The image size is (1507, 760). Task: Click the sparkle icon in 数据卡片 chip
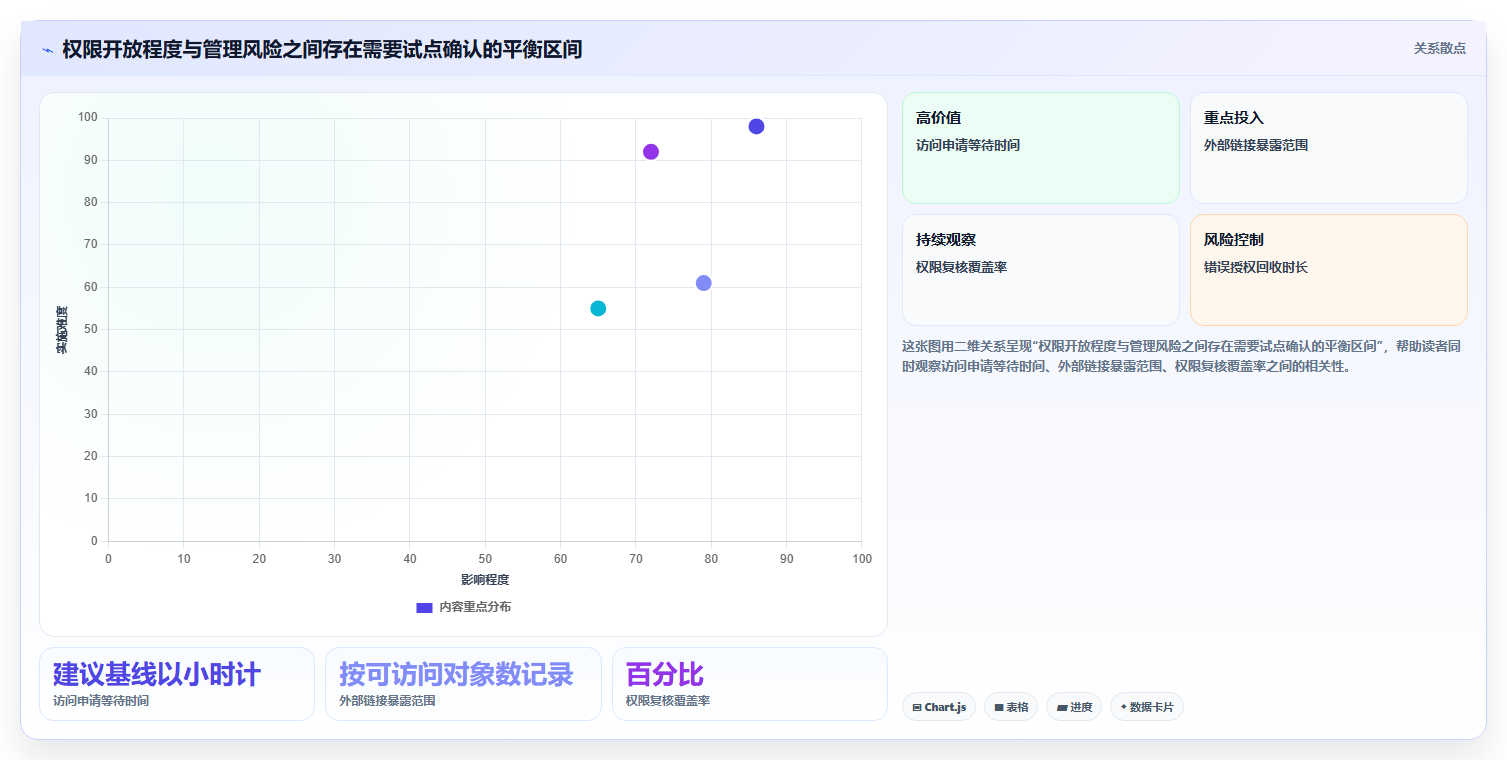(x=1124, y=707)
